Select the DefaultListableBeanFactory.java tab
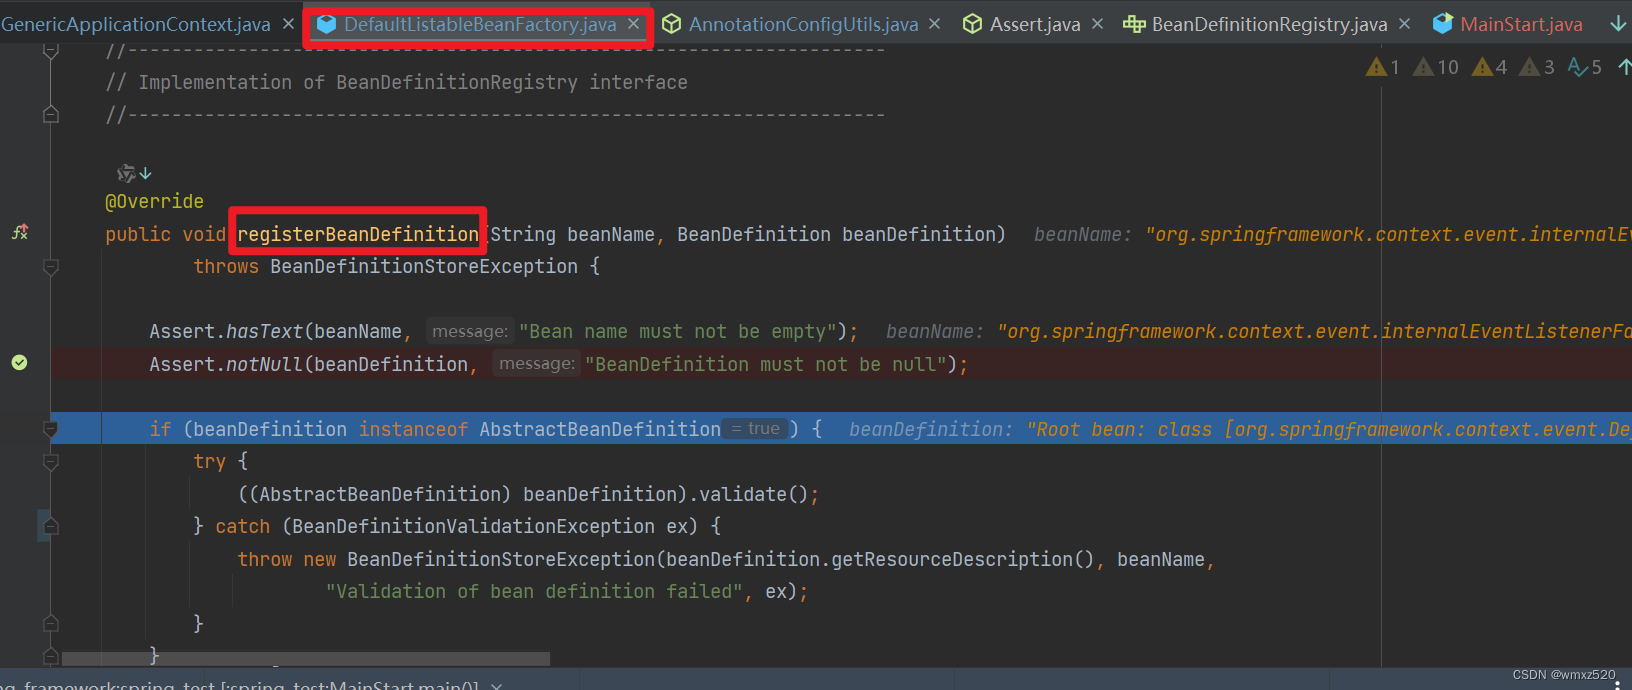This screenshot has height=690, width=1632. pyautogui.click(x=480, y=24)
